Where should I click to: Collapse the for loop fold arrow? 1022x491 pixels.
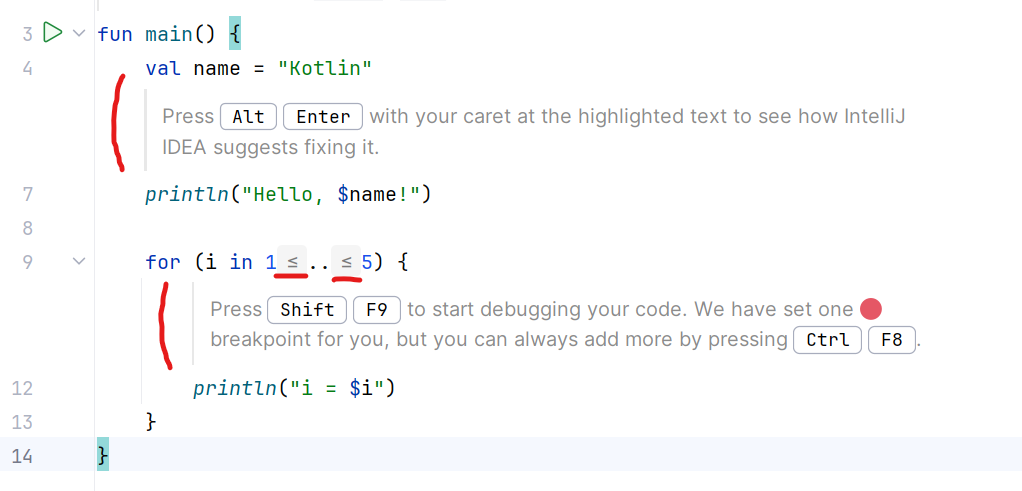pos(79,262)
